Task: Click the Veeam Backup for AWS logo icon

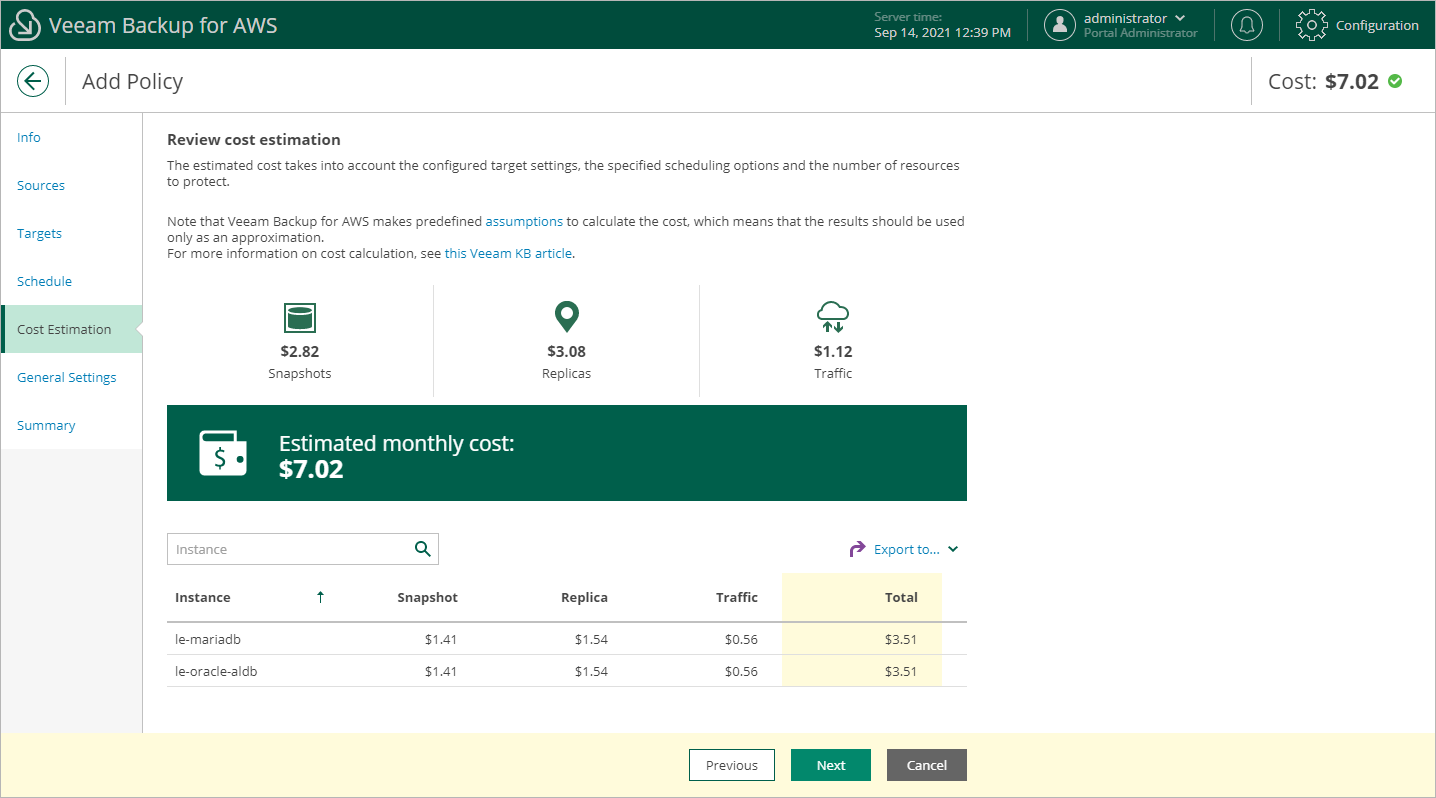Action: tap(24, 26)
